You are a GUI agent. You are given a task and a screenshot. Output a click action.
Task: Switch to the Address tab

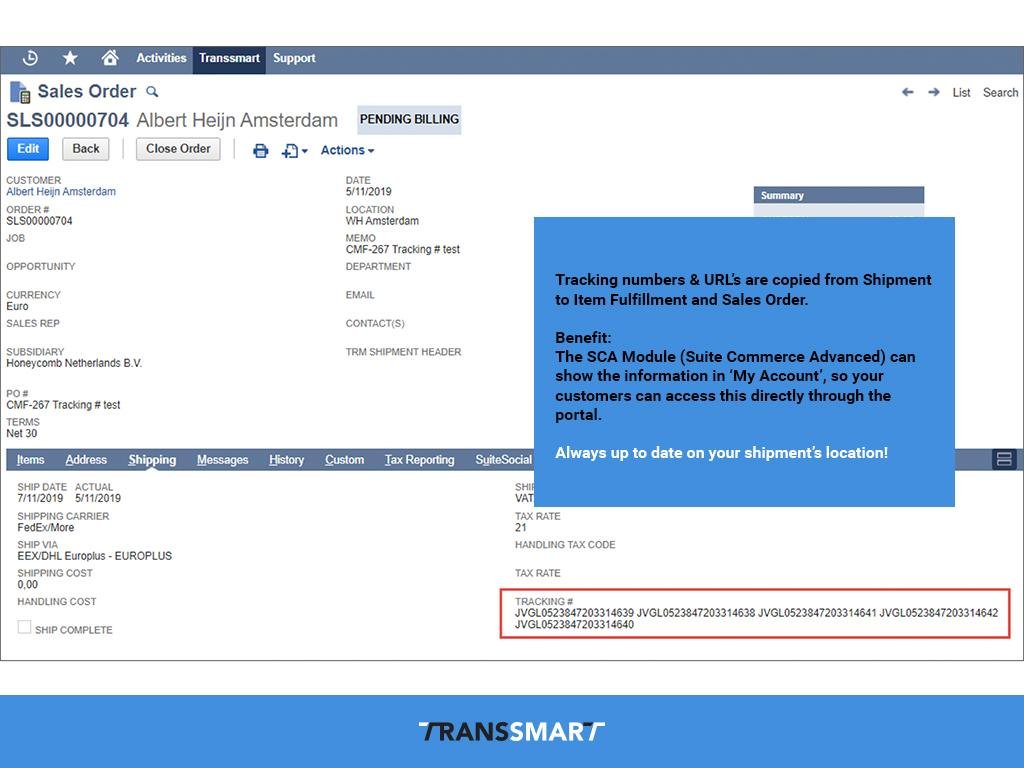click(86, 460)
